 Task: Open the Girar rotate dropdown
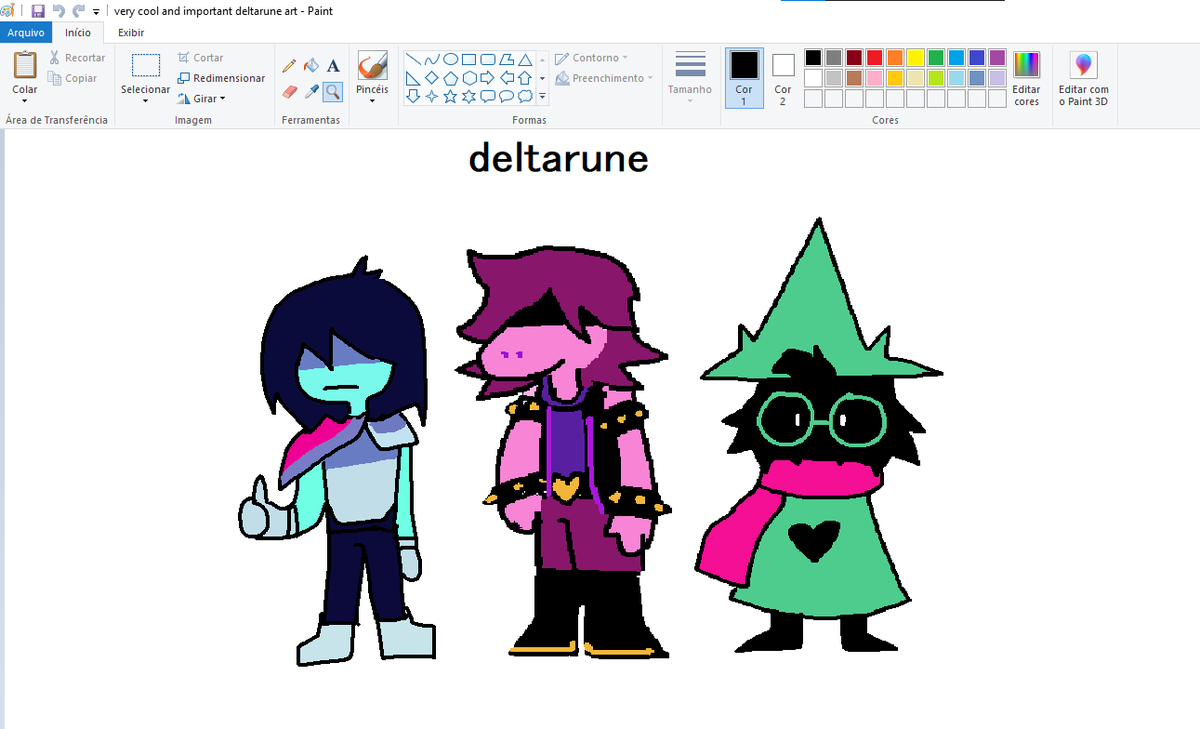tap(201, 98)
